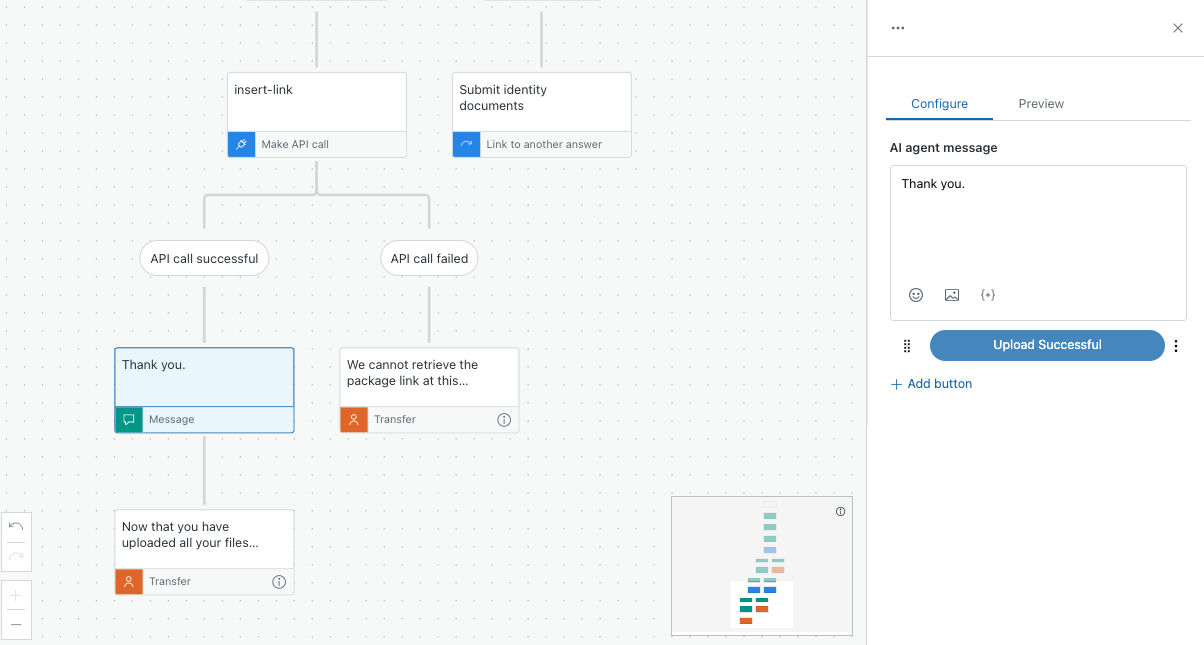Click the insert image icon
Image resolution: width=1204 pixels, height=645 pixels.
click(951, 295)
